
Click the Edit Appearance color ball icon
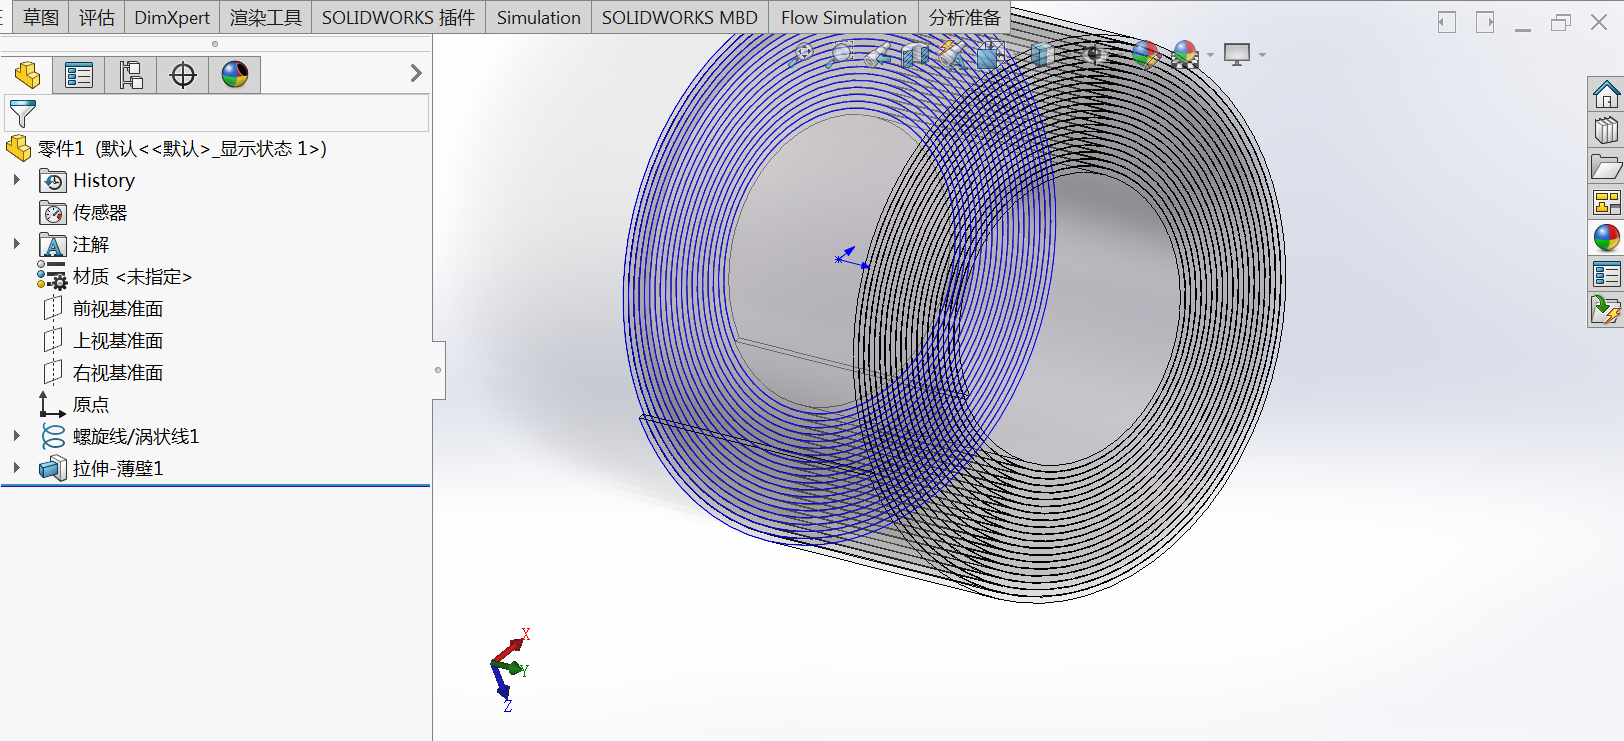(x=1146, y=54)
